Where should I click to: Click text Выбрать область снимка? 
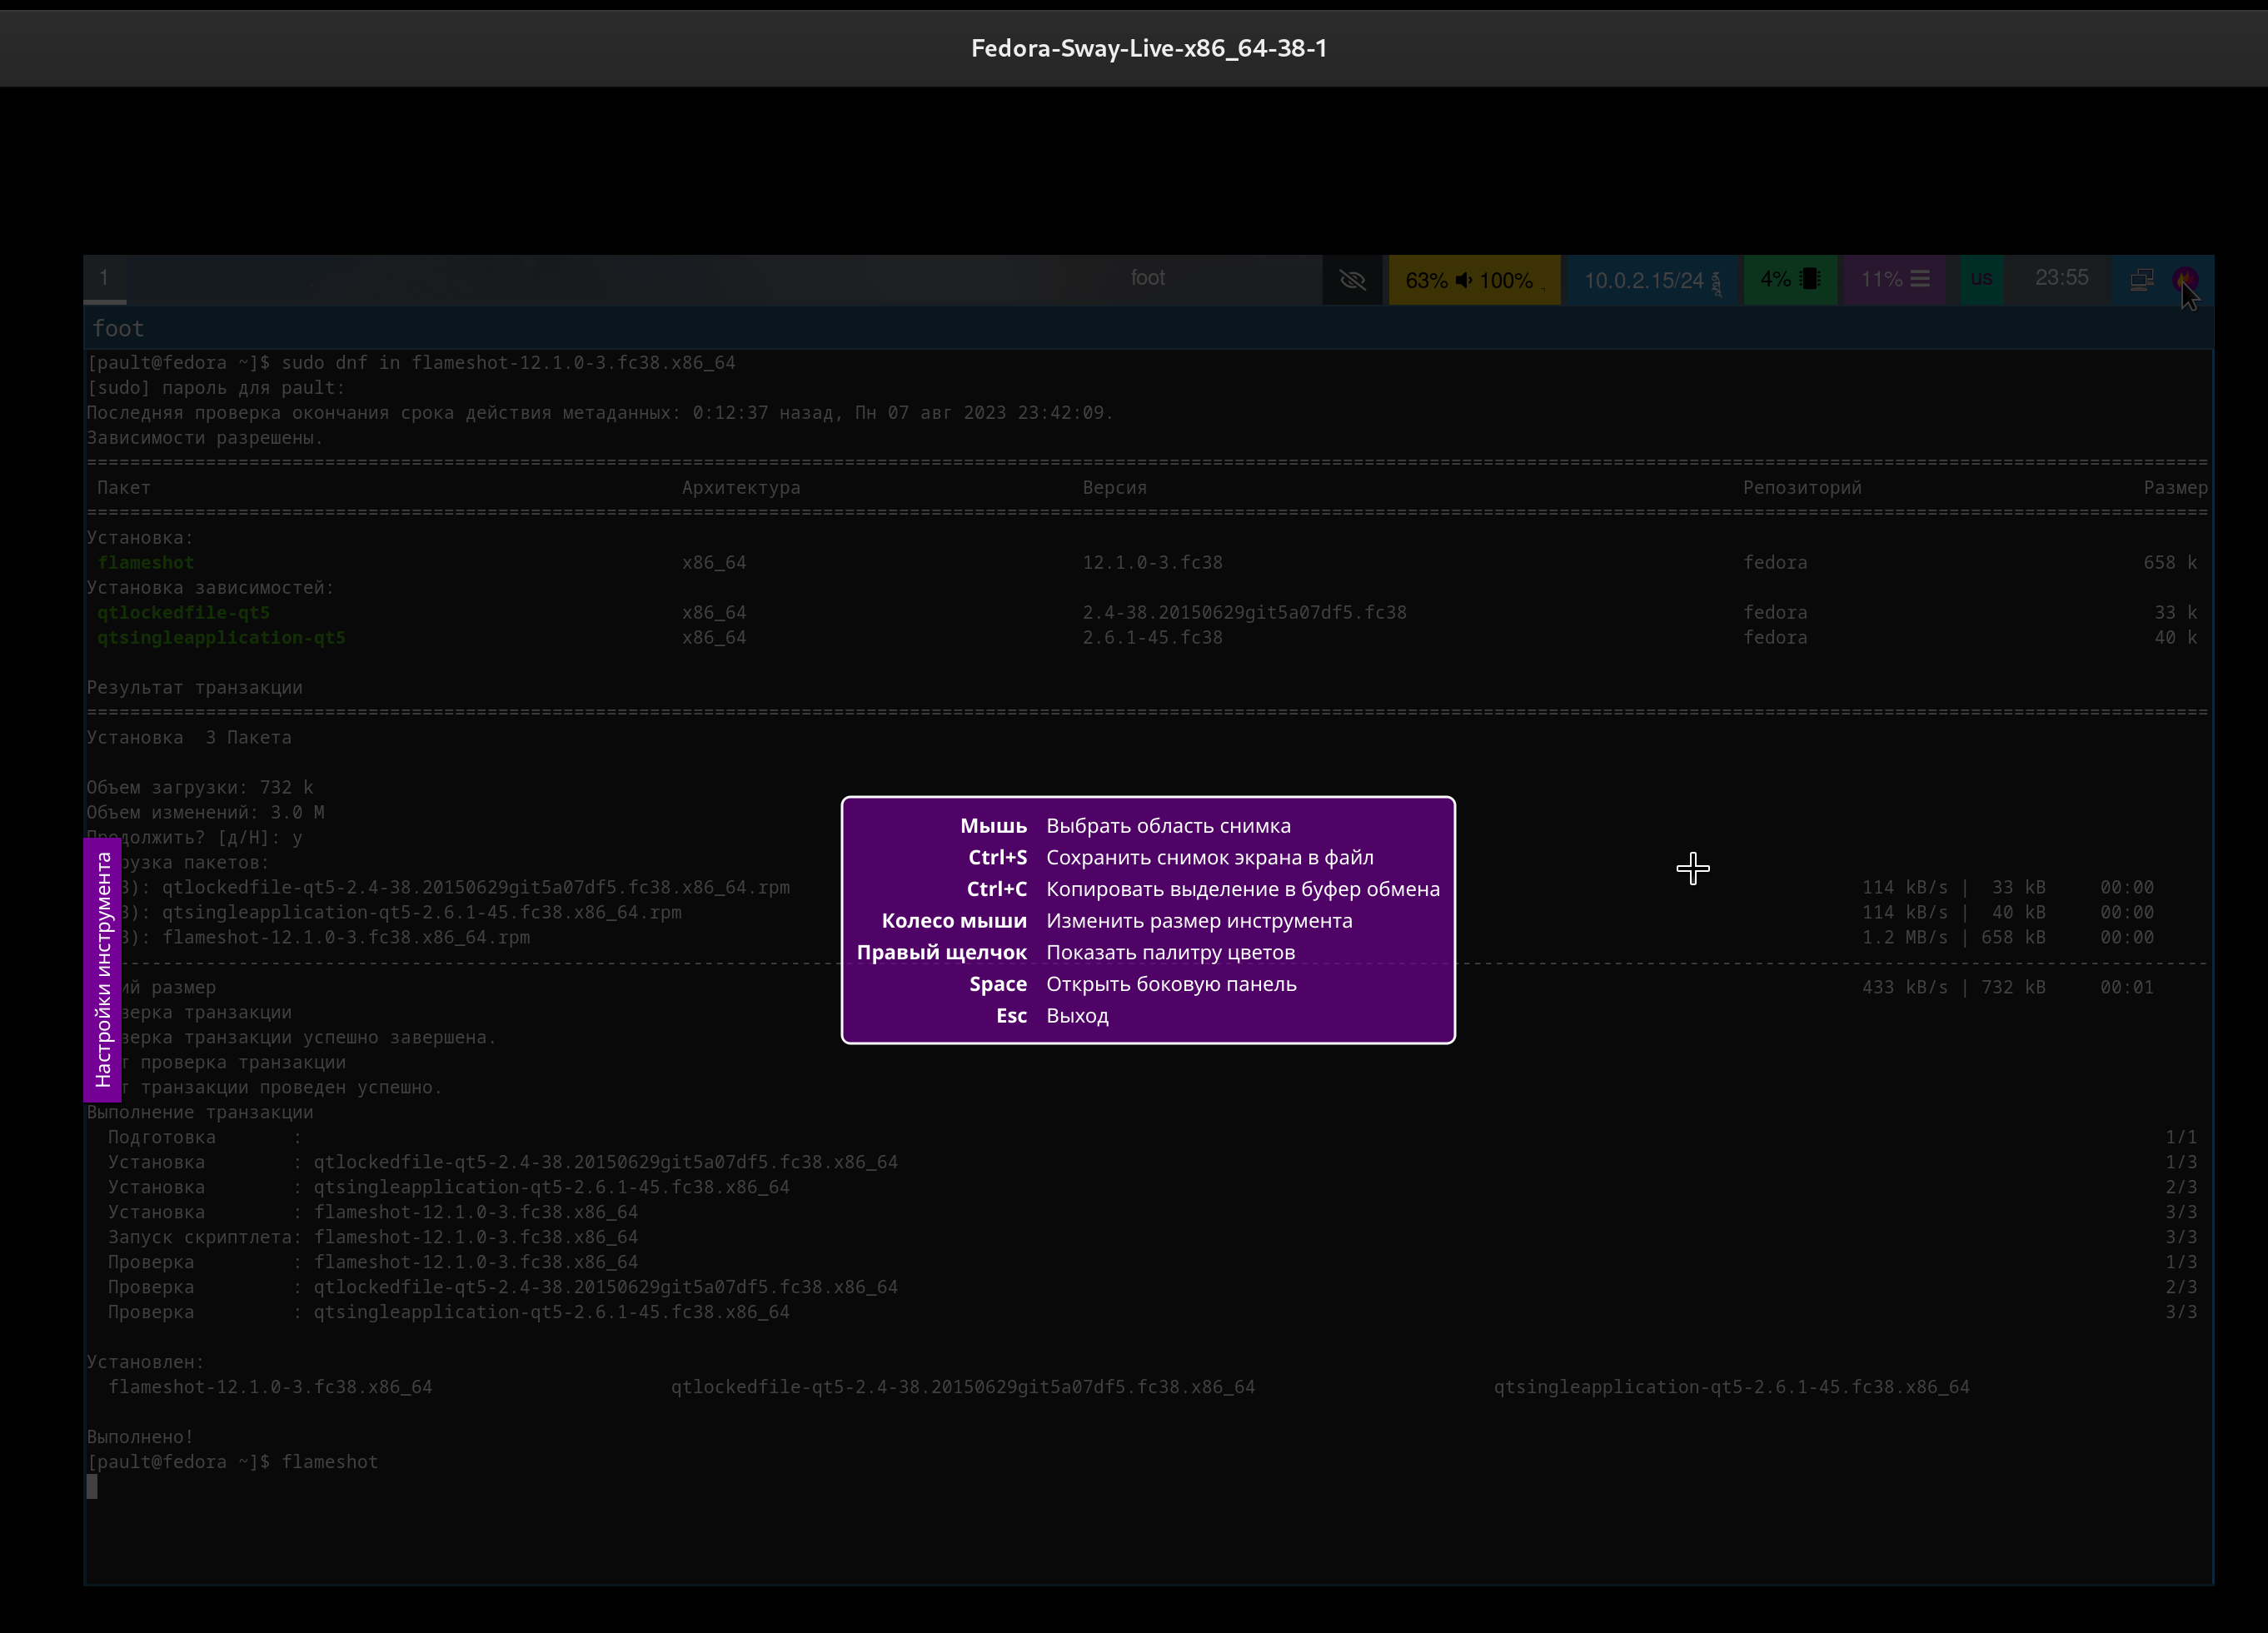click(1168, 826)
